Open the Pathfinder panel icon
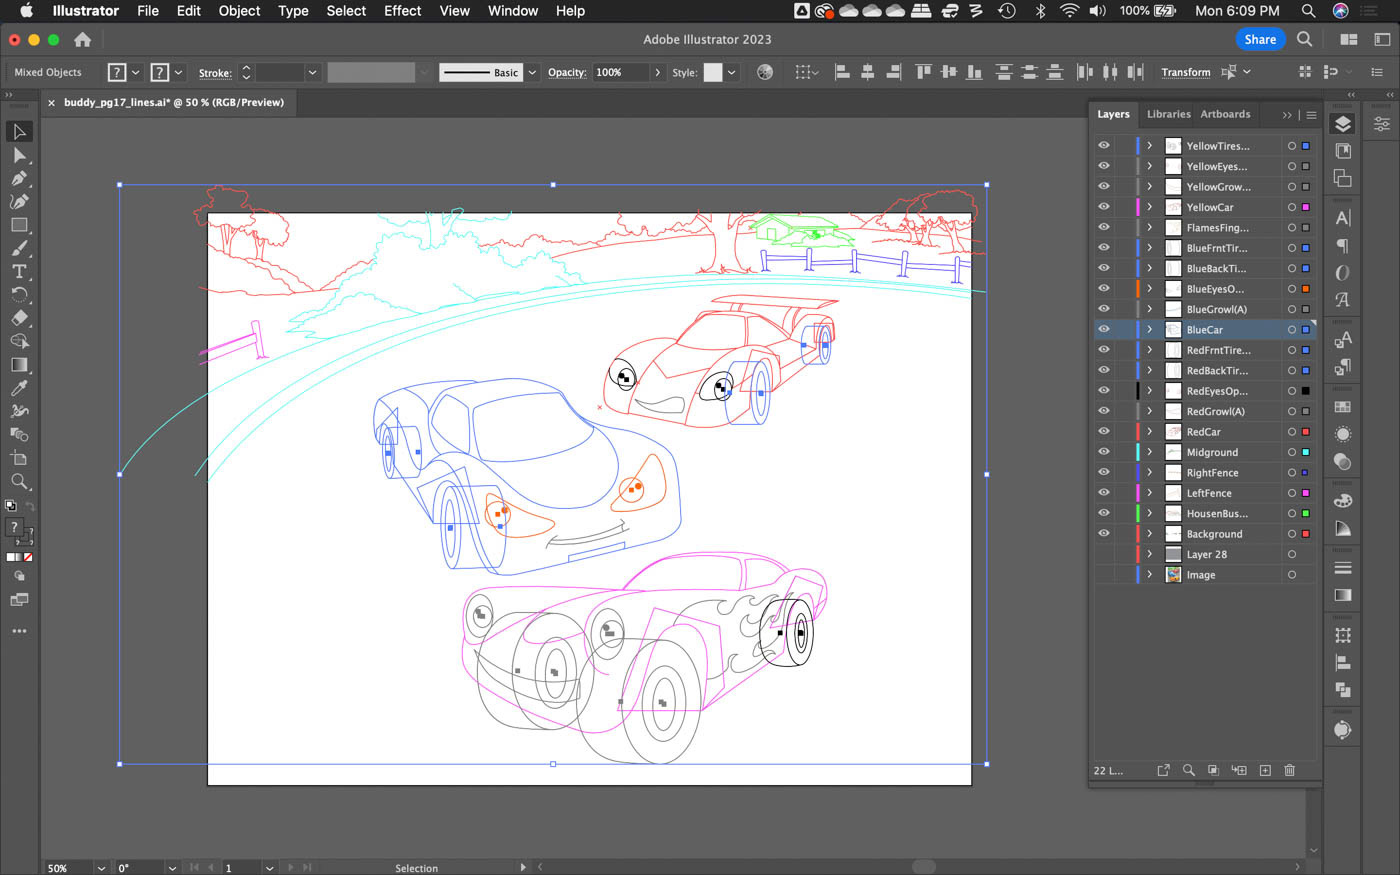The width and height of the screenshot is (1400, 875). pos(1343,690)
